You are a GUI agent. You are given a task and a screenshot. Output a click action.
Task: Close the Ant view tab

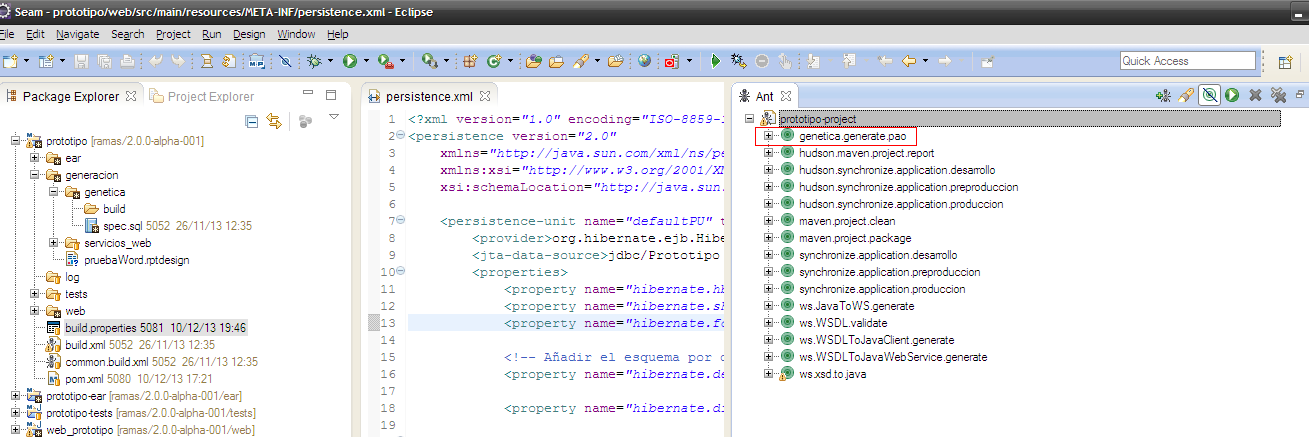pyautogui.click(x=786, y=97)
